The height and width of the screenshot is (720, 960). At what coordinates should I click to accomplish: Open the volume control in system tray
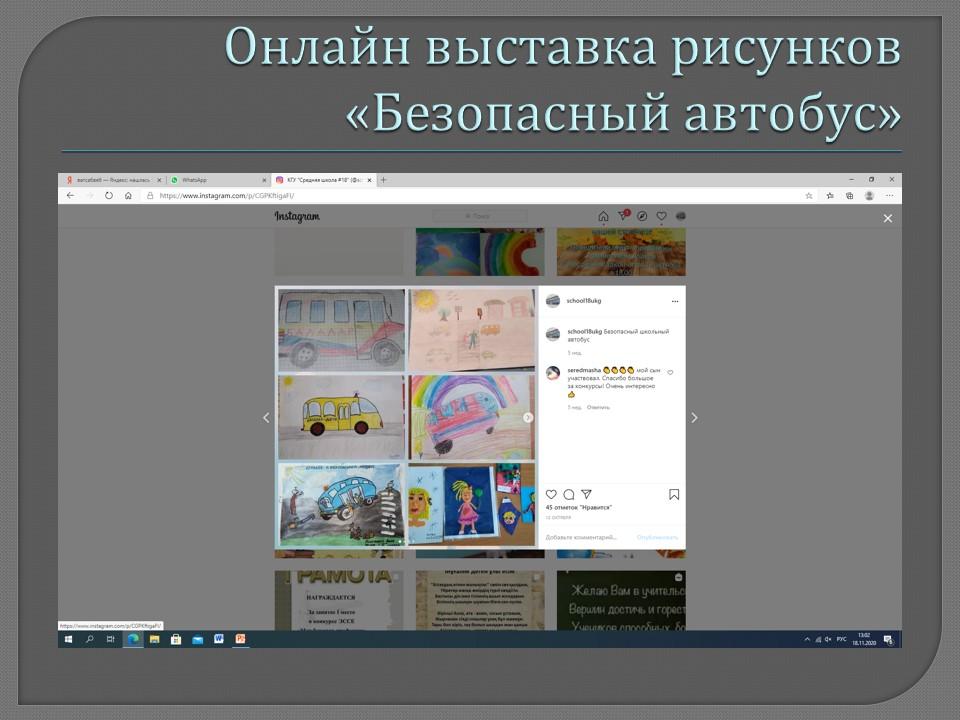(828, 639)
